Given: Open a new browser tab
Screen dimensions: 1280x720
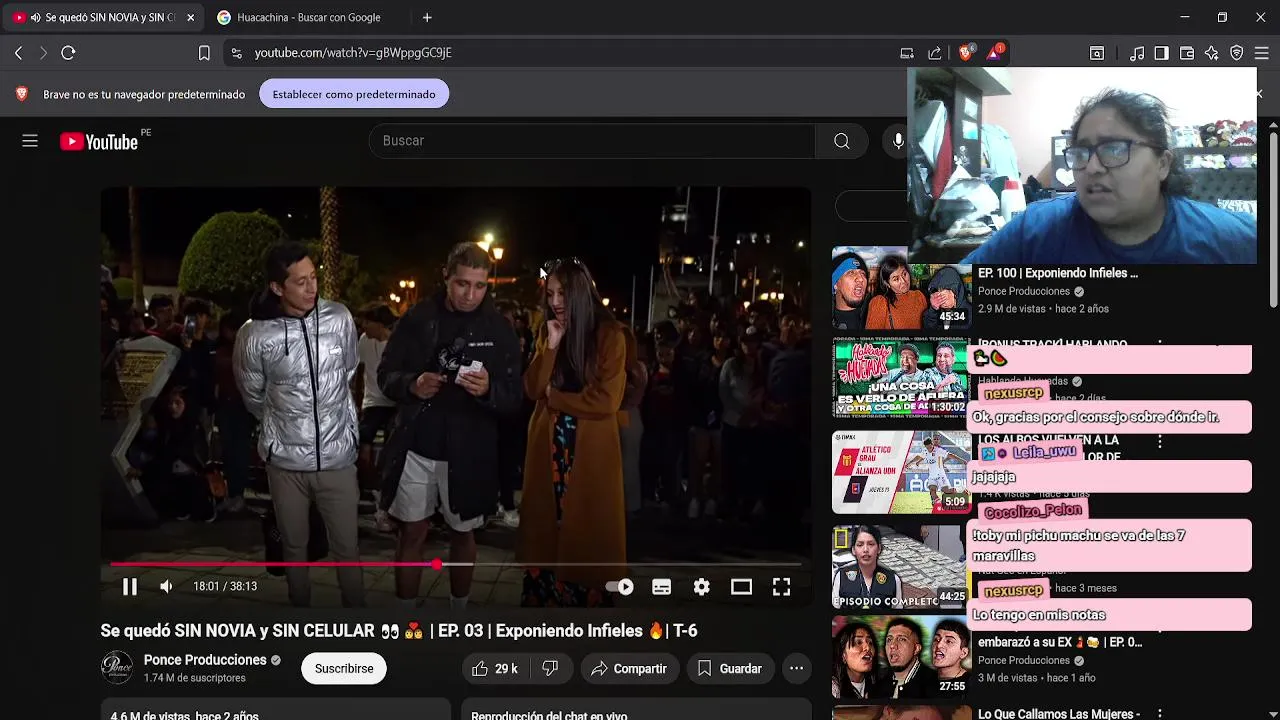Looking at the screenshot, I should (x=427, y=17).
